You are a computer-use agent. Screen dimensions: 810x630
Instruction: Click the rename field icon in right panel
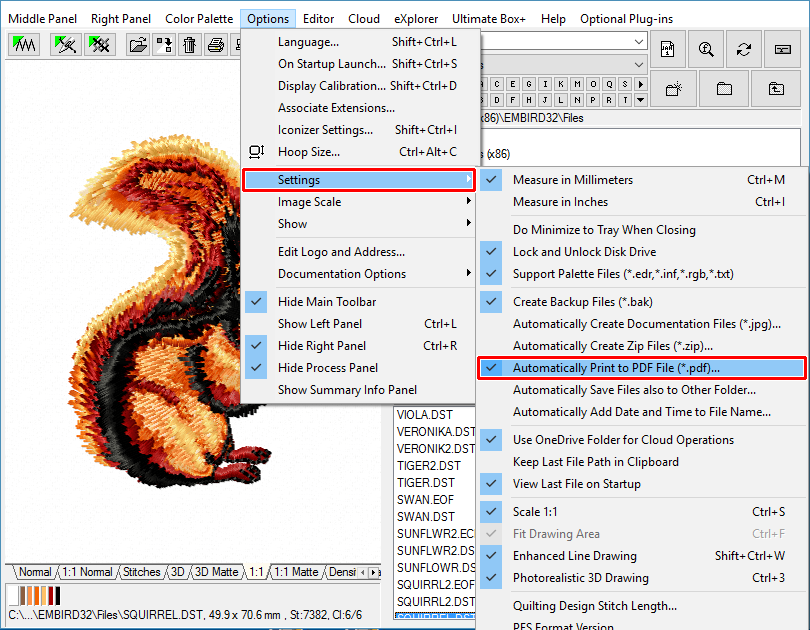pyautogui.click(x=783, y=49)
